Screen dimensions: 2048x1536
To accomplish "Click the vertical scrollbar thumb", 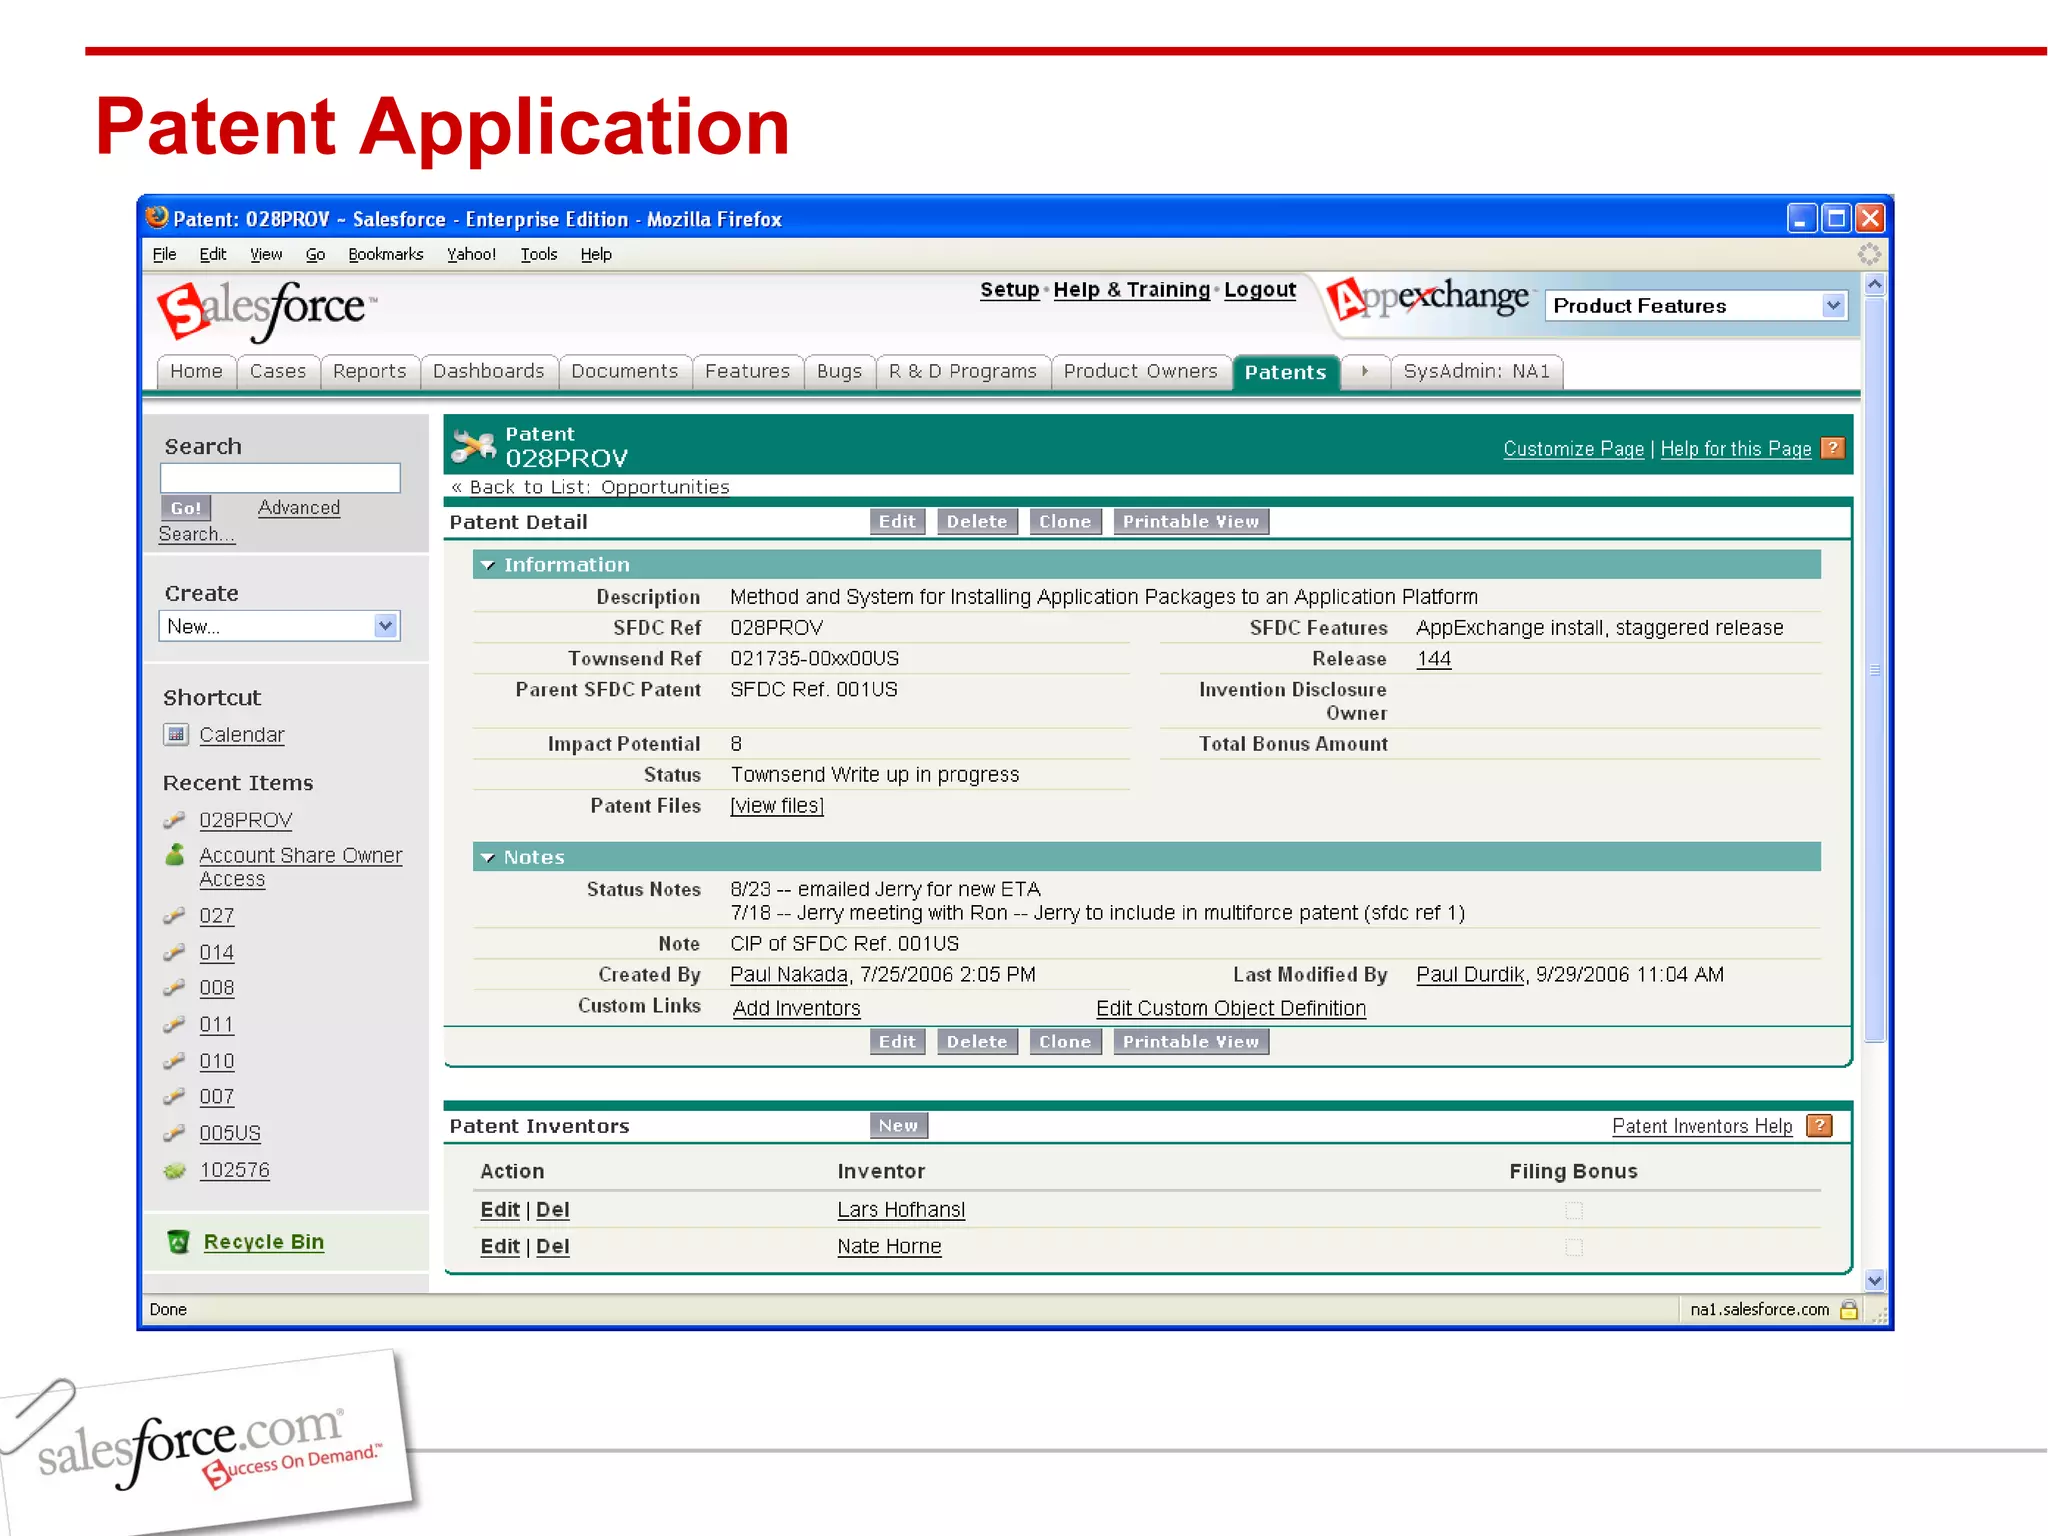I will coord(1875,670).
